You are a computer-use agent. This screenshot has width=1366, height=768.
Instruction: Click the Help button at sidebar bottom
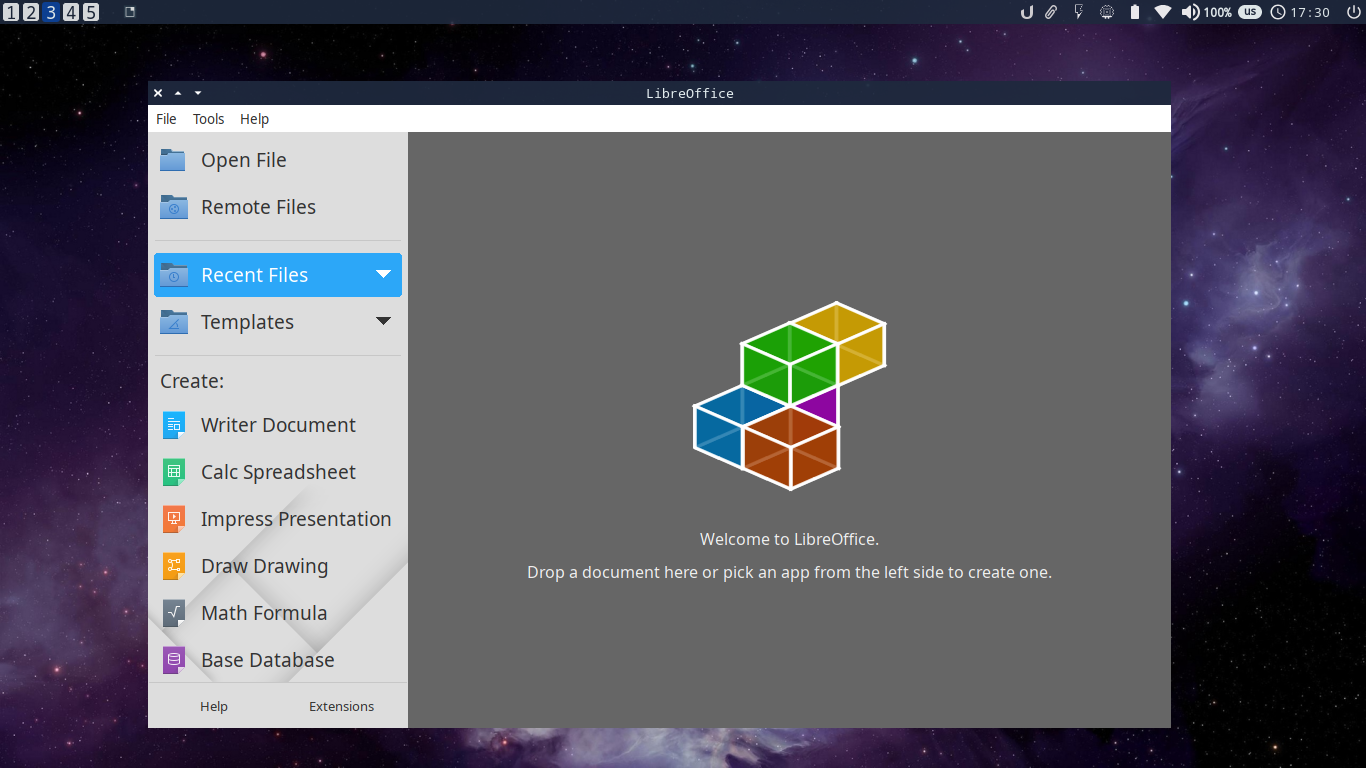pos(214,706)
